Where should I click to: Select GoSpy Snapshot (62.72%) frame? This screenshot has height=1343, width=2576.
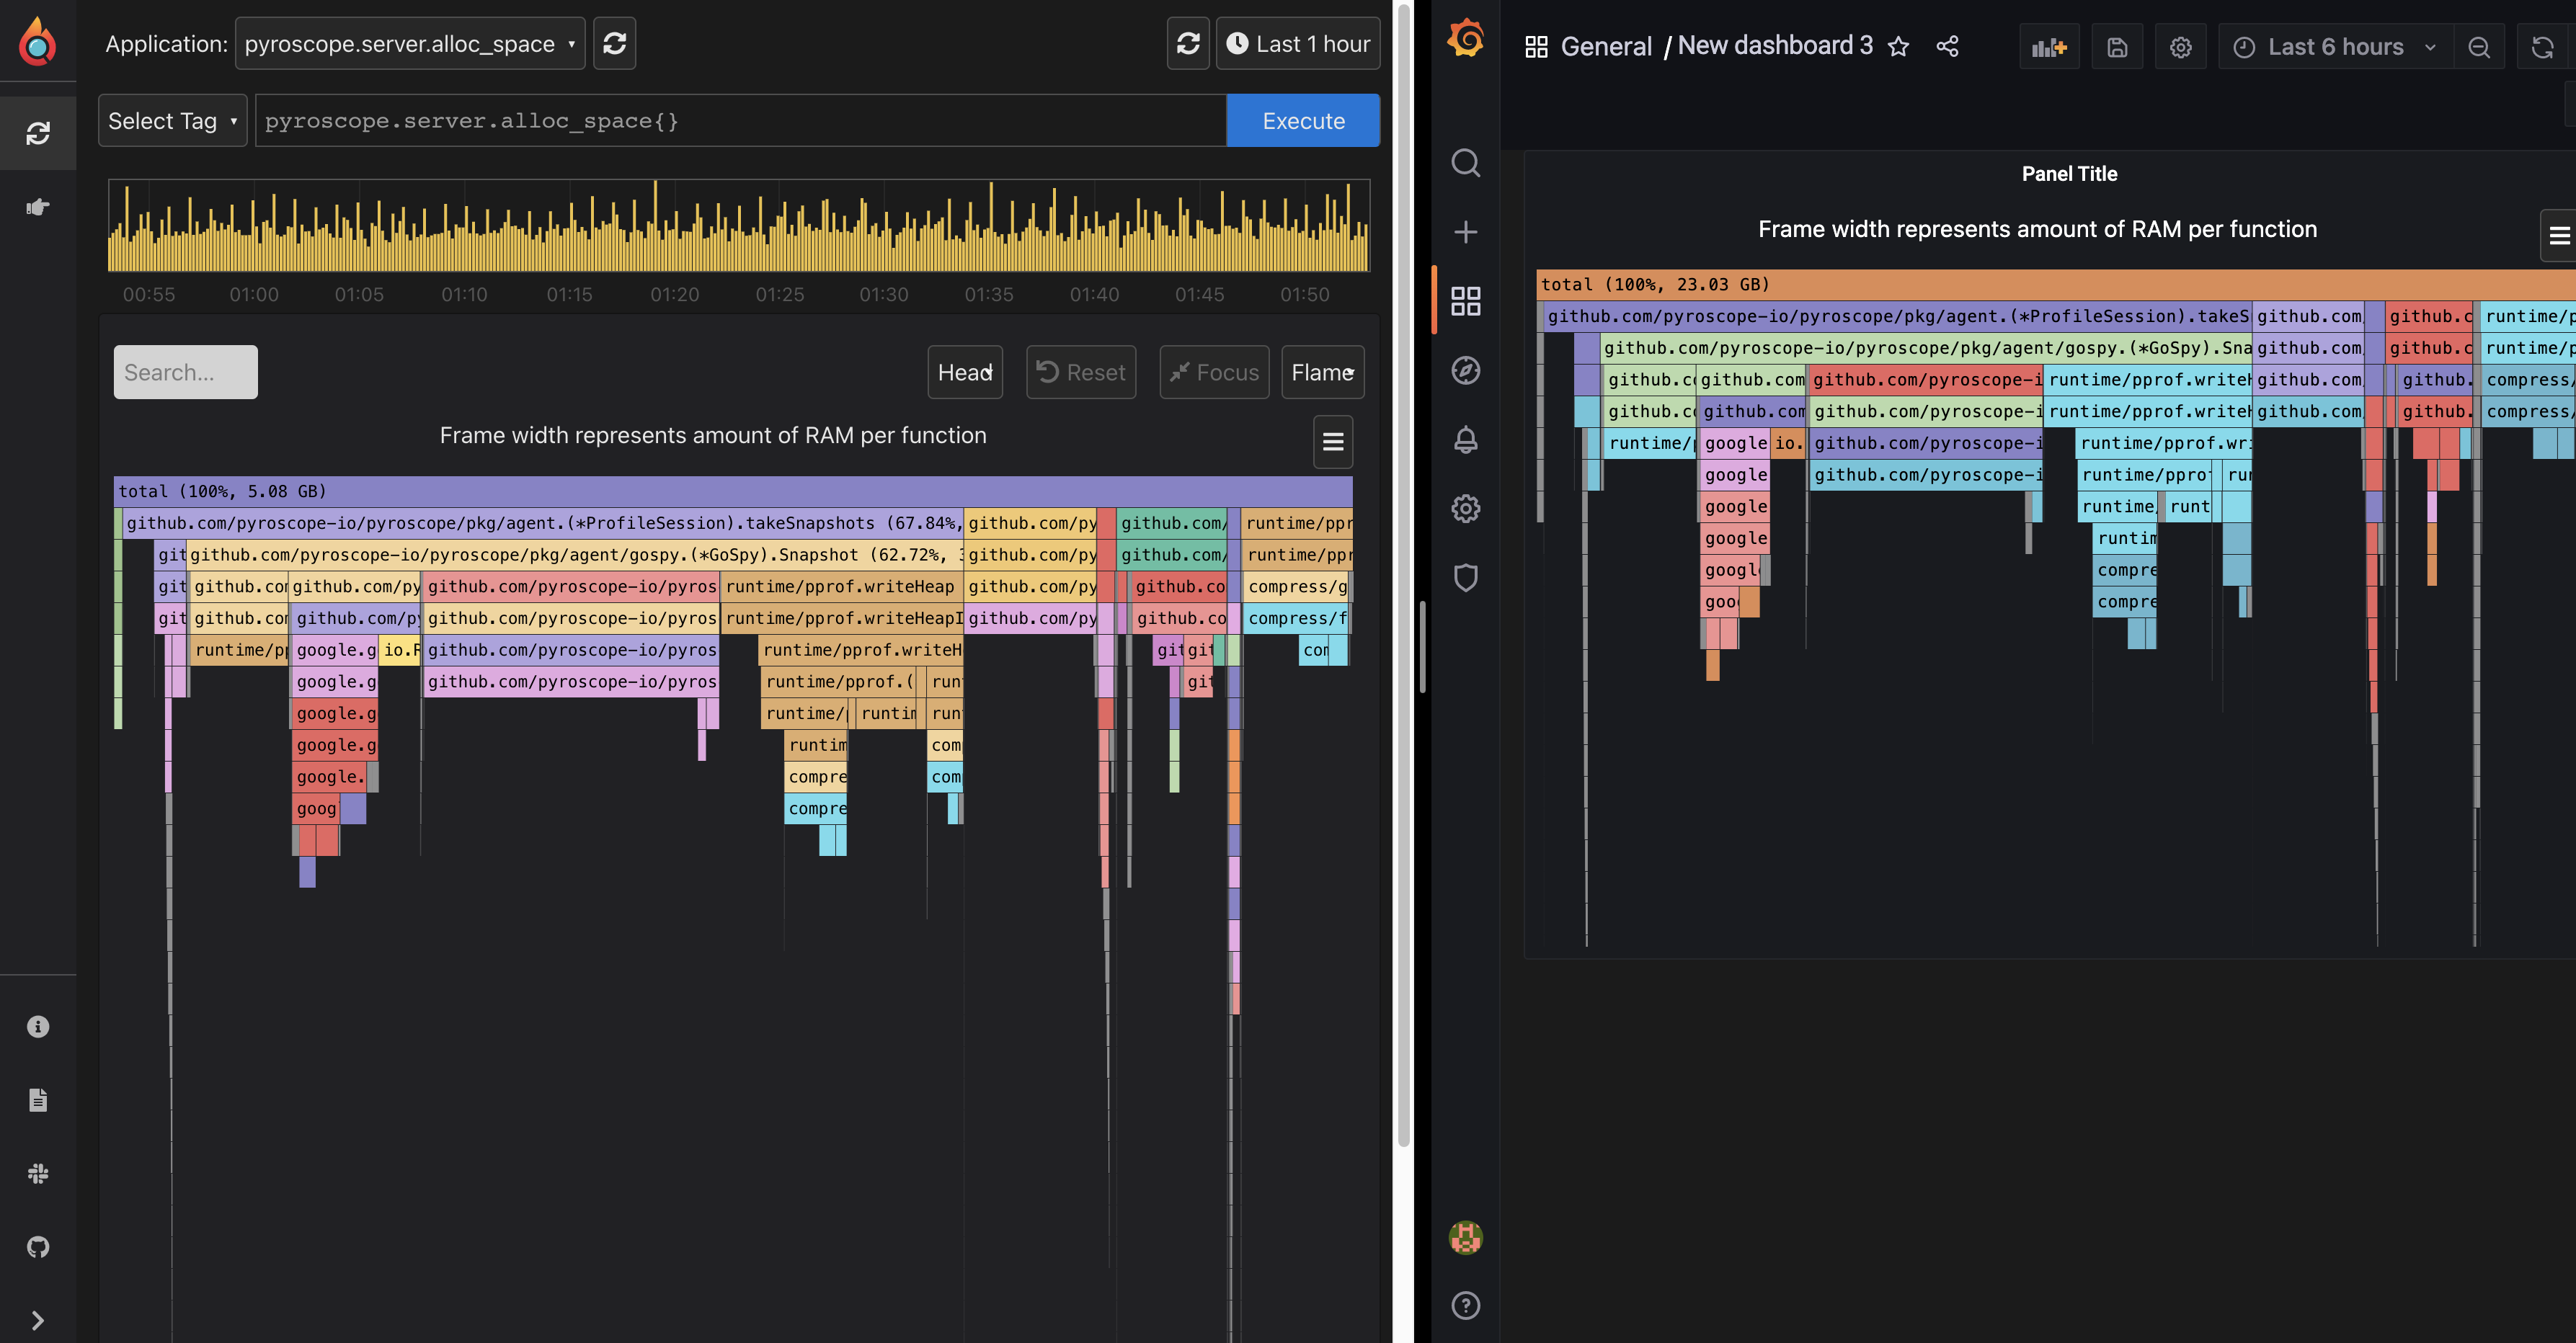click(576, 554)
